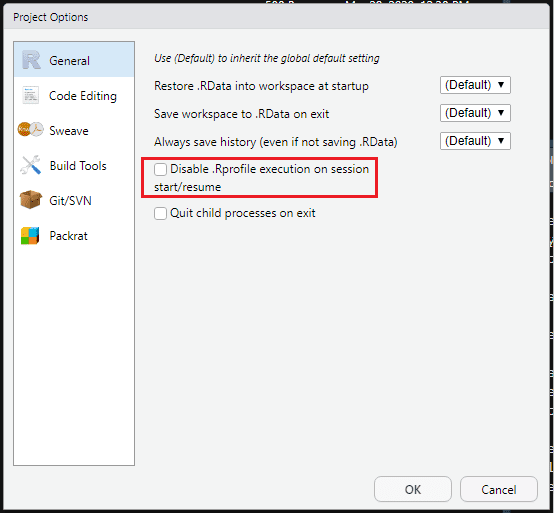Open the Sweave options section
The image size is (554, 513).
point(69,131)
